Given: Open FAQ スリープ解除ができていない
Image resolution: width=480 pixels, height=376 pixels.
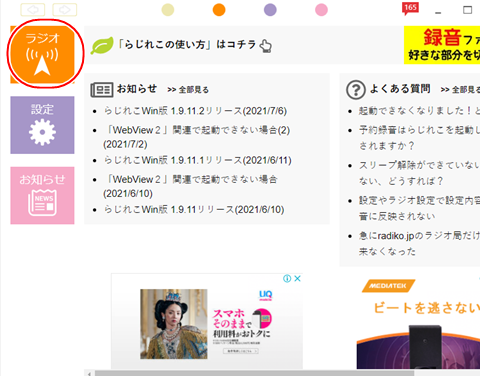Looking at the screenshot, I should [419, 173].
